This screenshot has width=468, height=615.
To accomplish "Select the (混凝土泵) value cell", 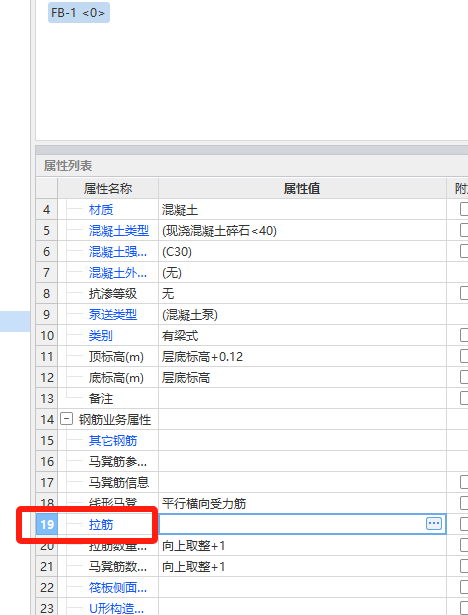I will tap(302, 315).
